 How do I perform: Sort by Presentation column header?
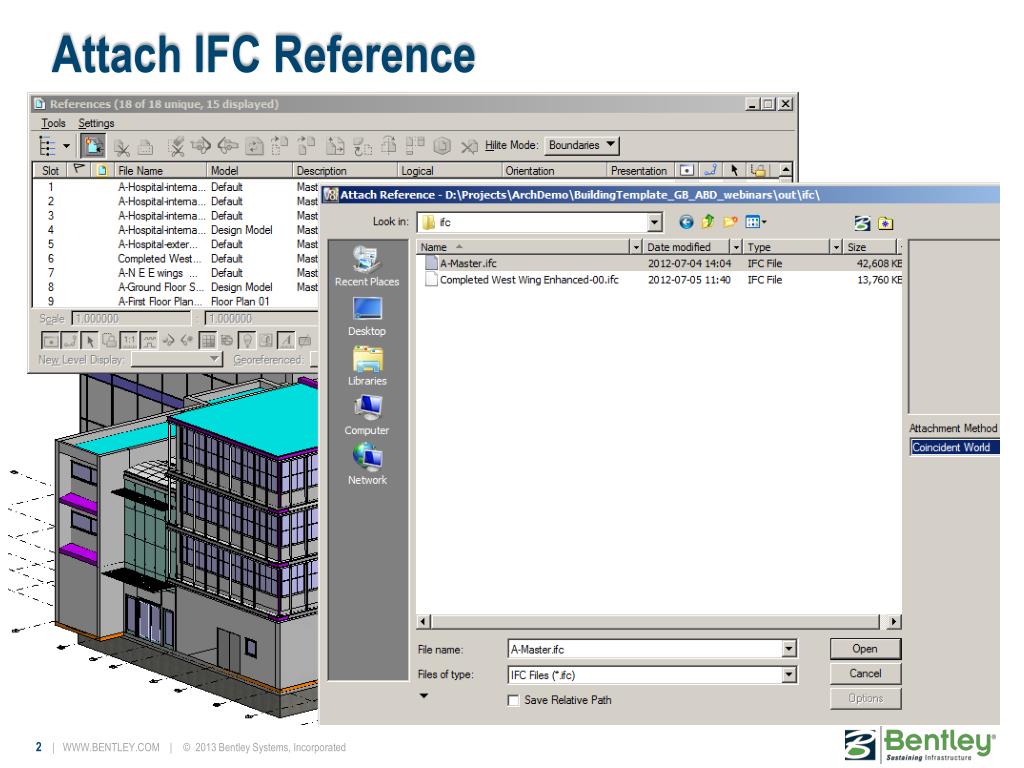point(641,170)
